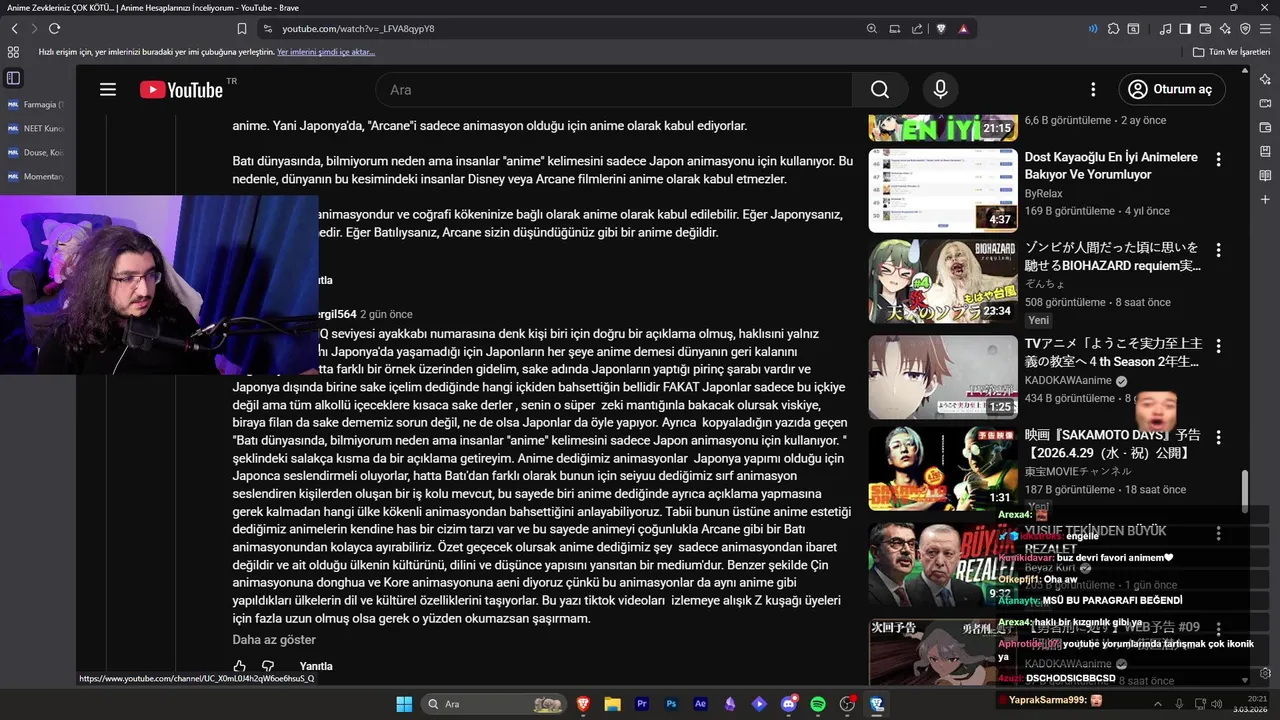Open Brave sidebar add plus icon
1280x720 pixels.
tap(1265, 200)
